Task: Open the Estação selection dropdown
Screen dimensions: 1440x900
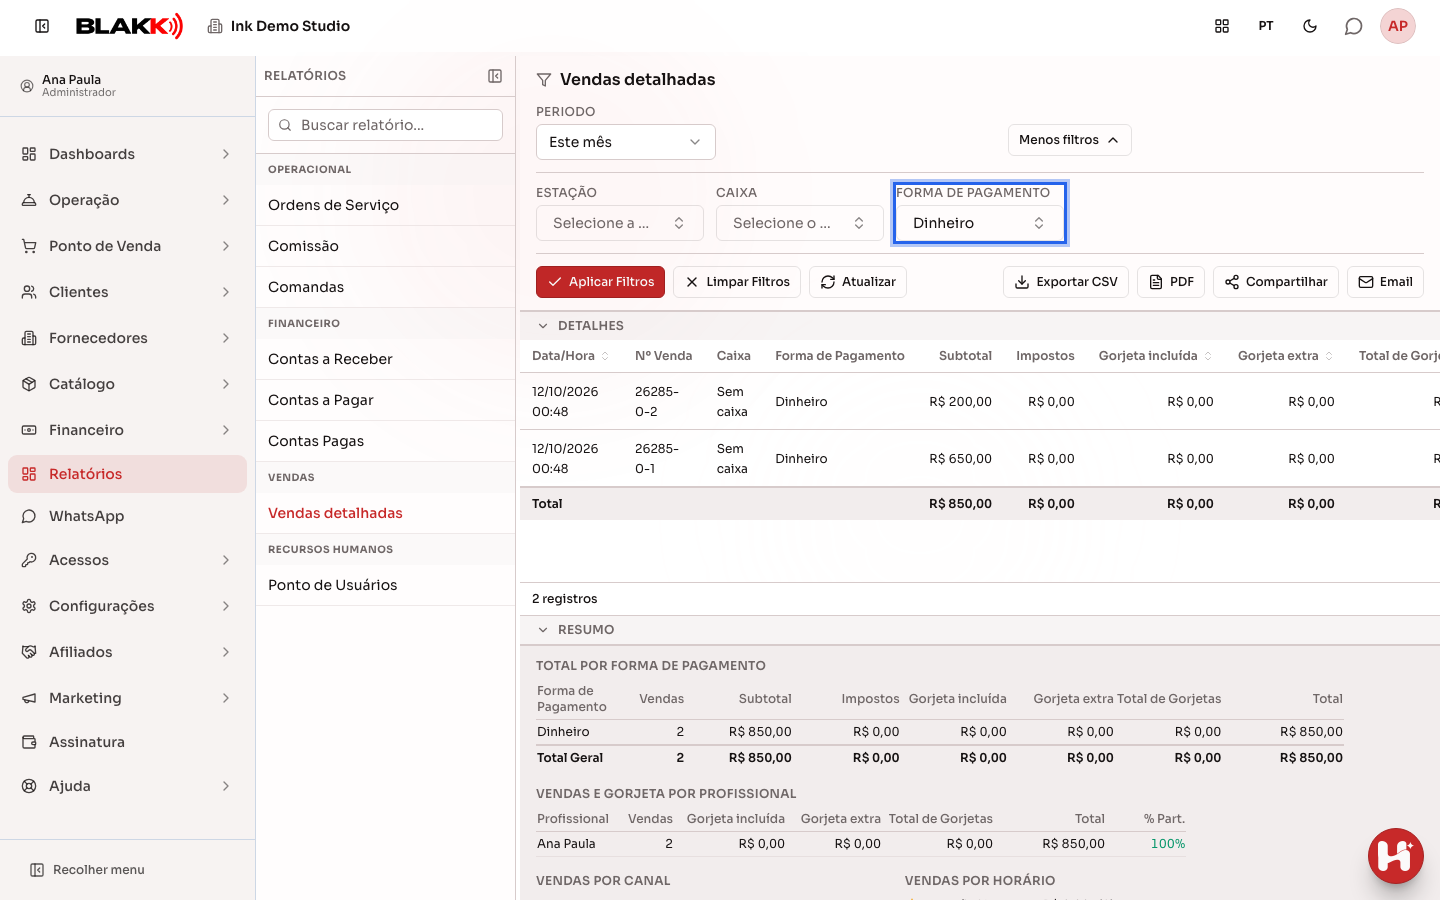Action: coord(620,223)
